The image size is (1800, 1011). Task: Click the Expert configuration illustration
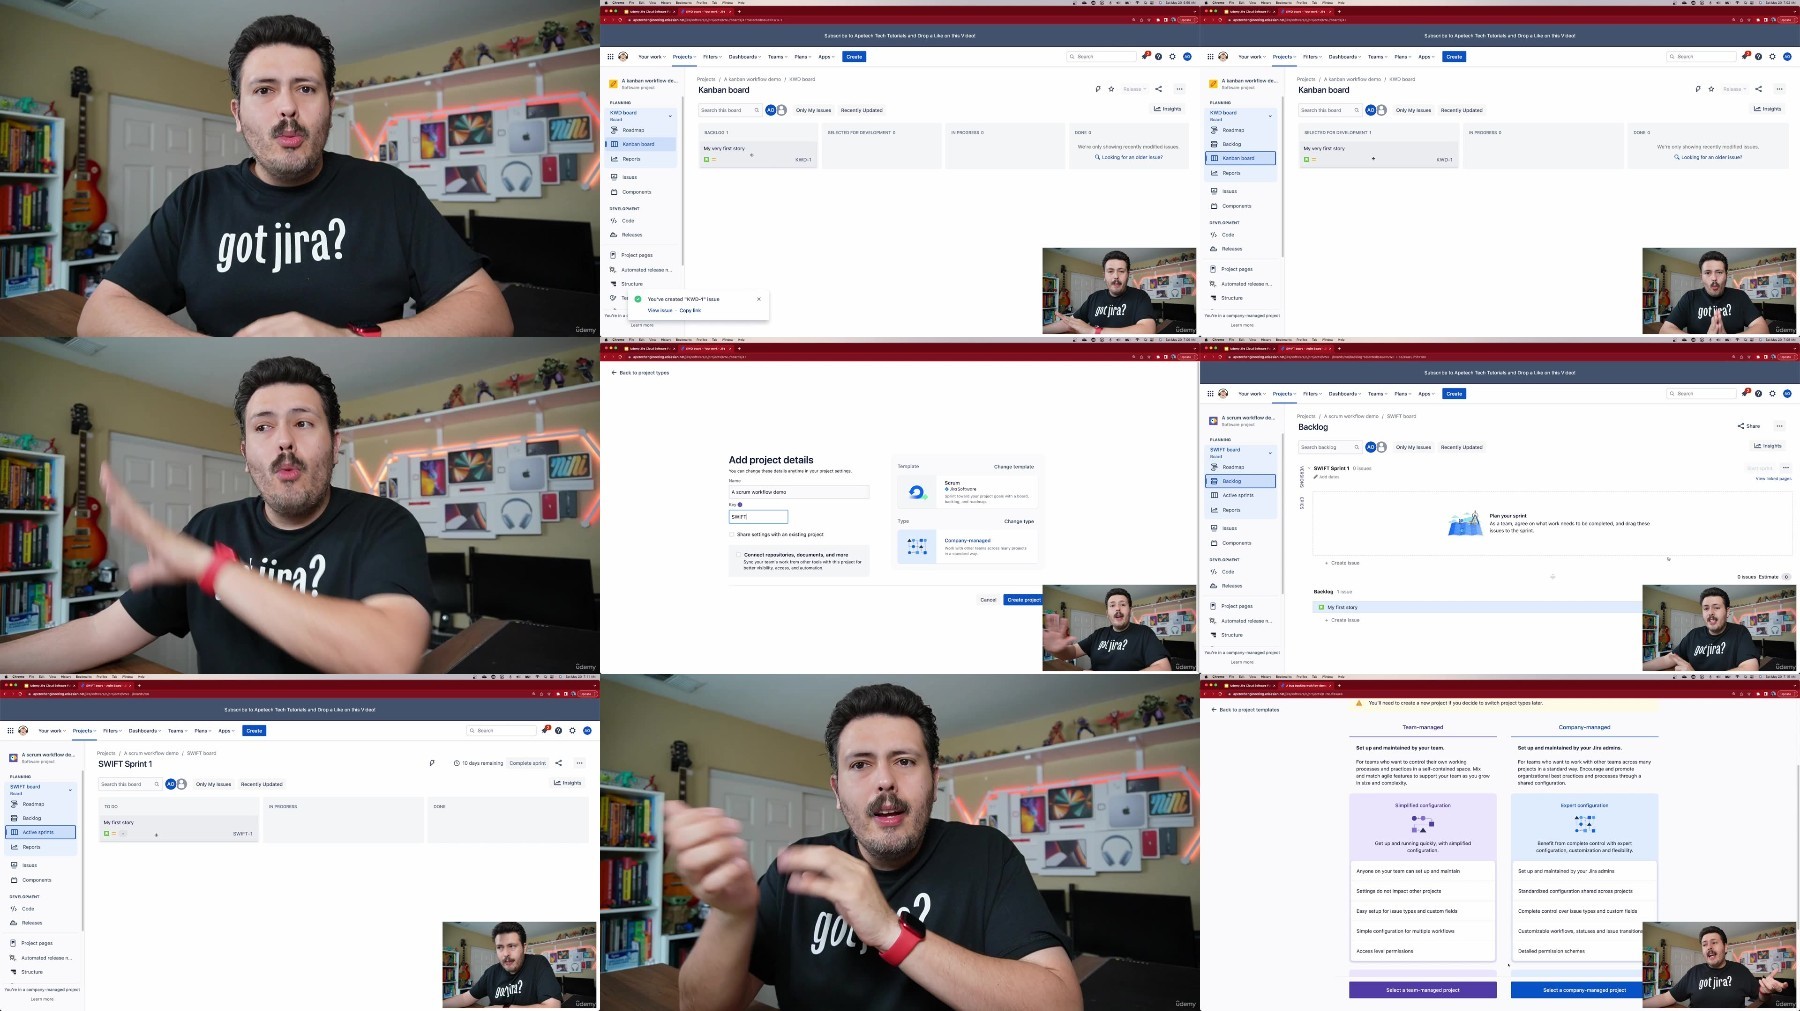[x=1584, y=824]
